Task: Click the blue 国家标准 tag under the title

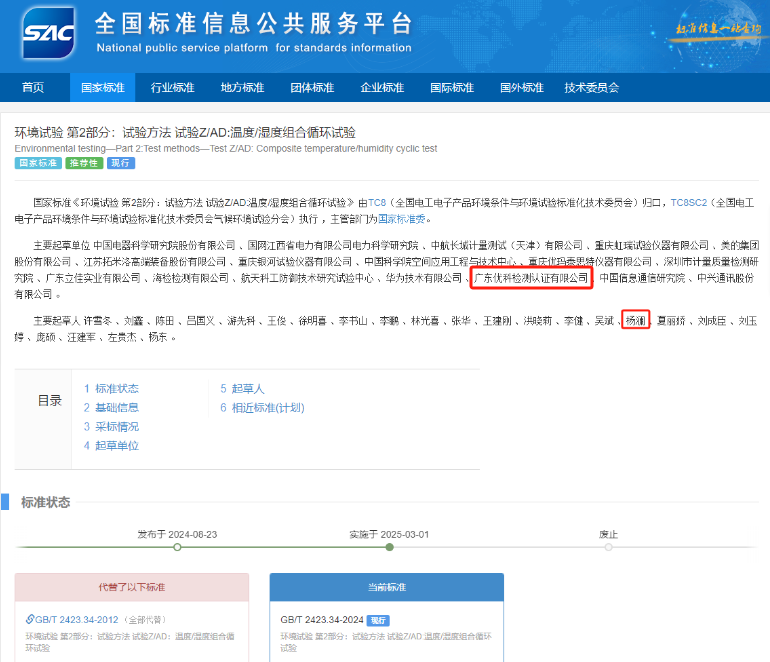Action: (37, 163)
